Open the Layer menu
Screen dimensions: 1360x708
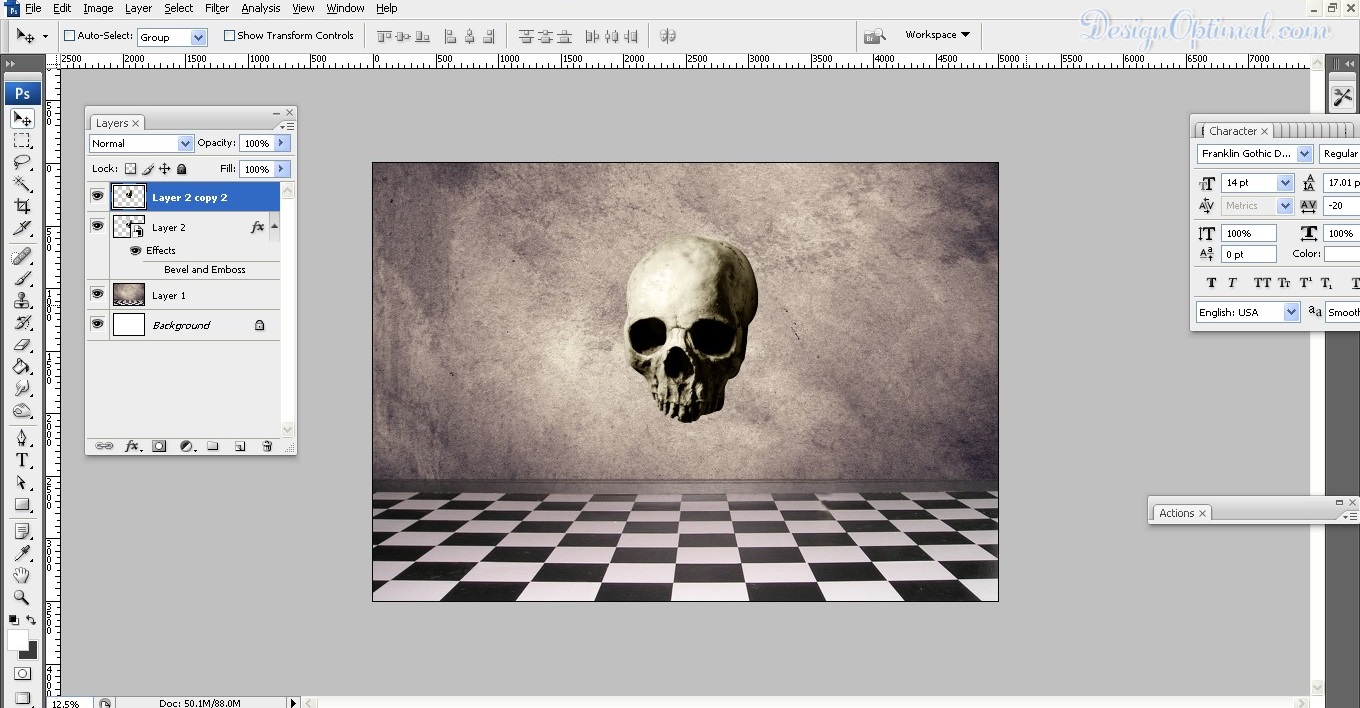pyautogui.click(x=138, y=8)
